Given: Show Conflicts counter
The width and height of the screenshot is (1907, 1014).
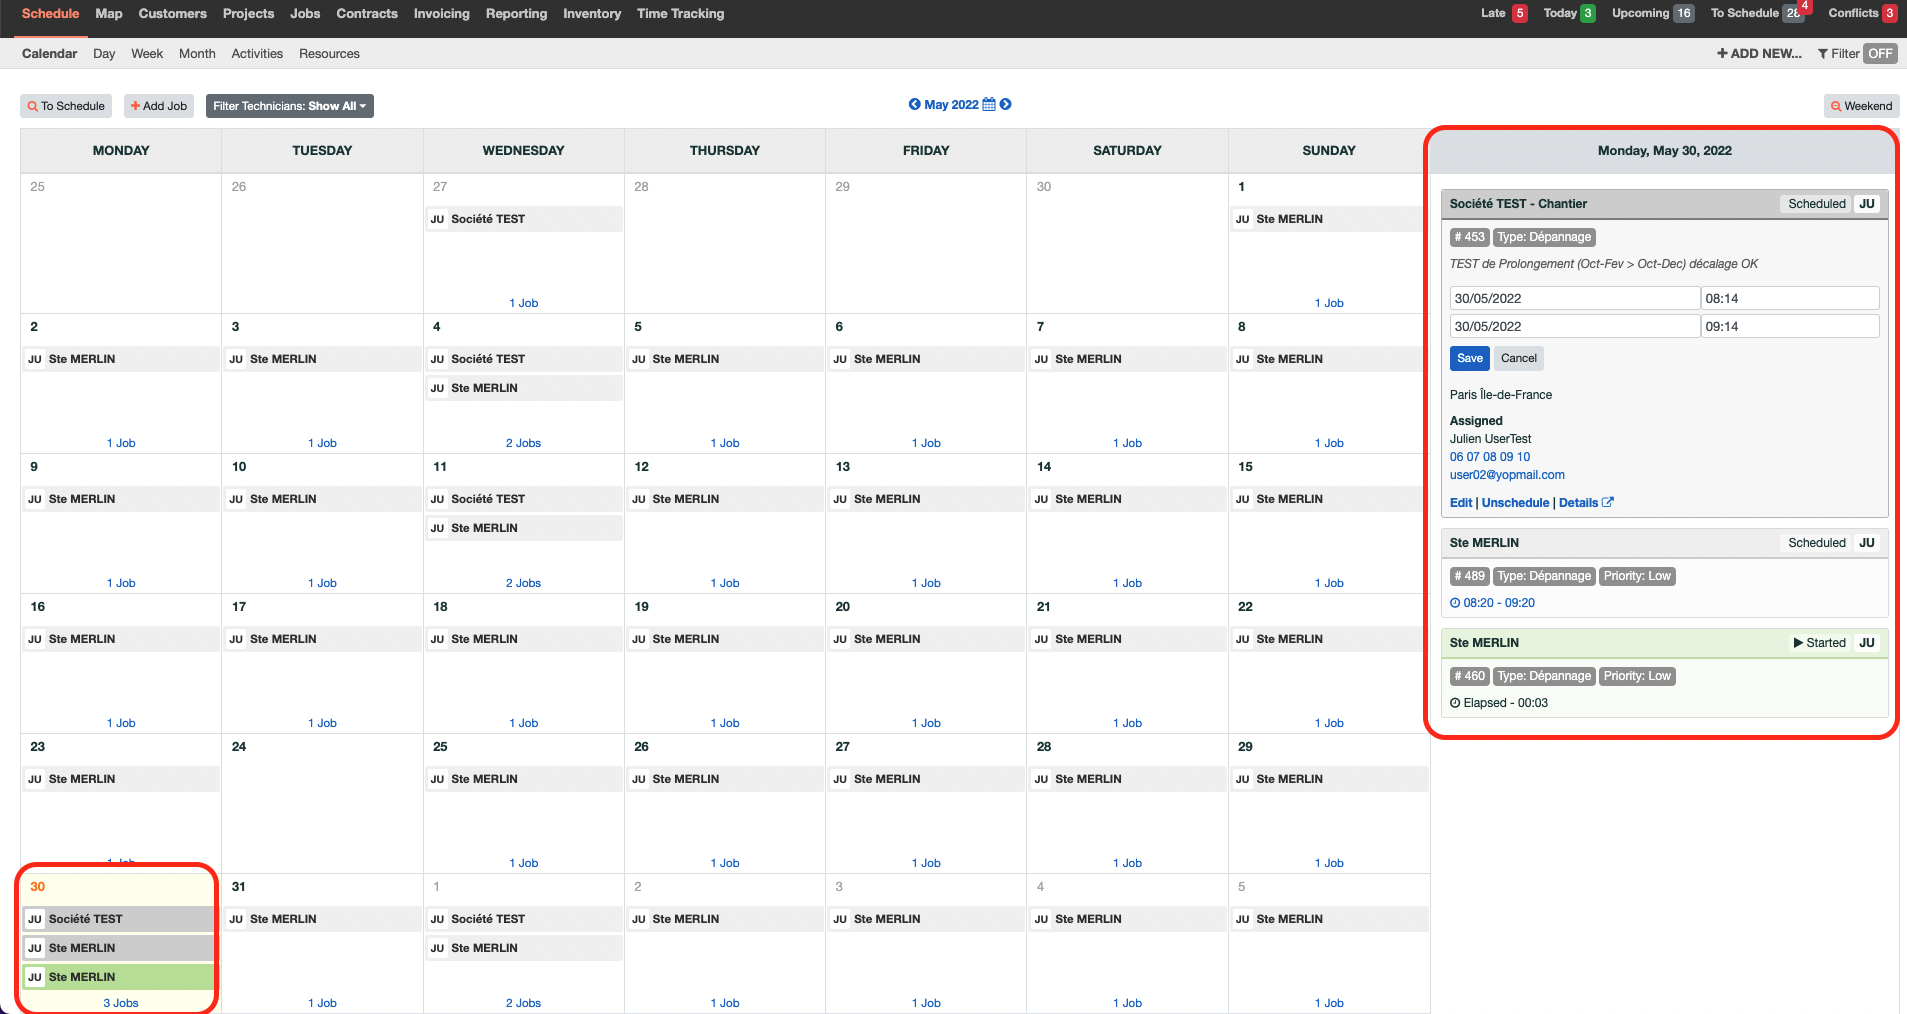Looking at the screenshot, I should [1862, 13].
